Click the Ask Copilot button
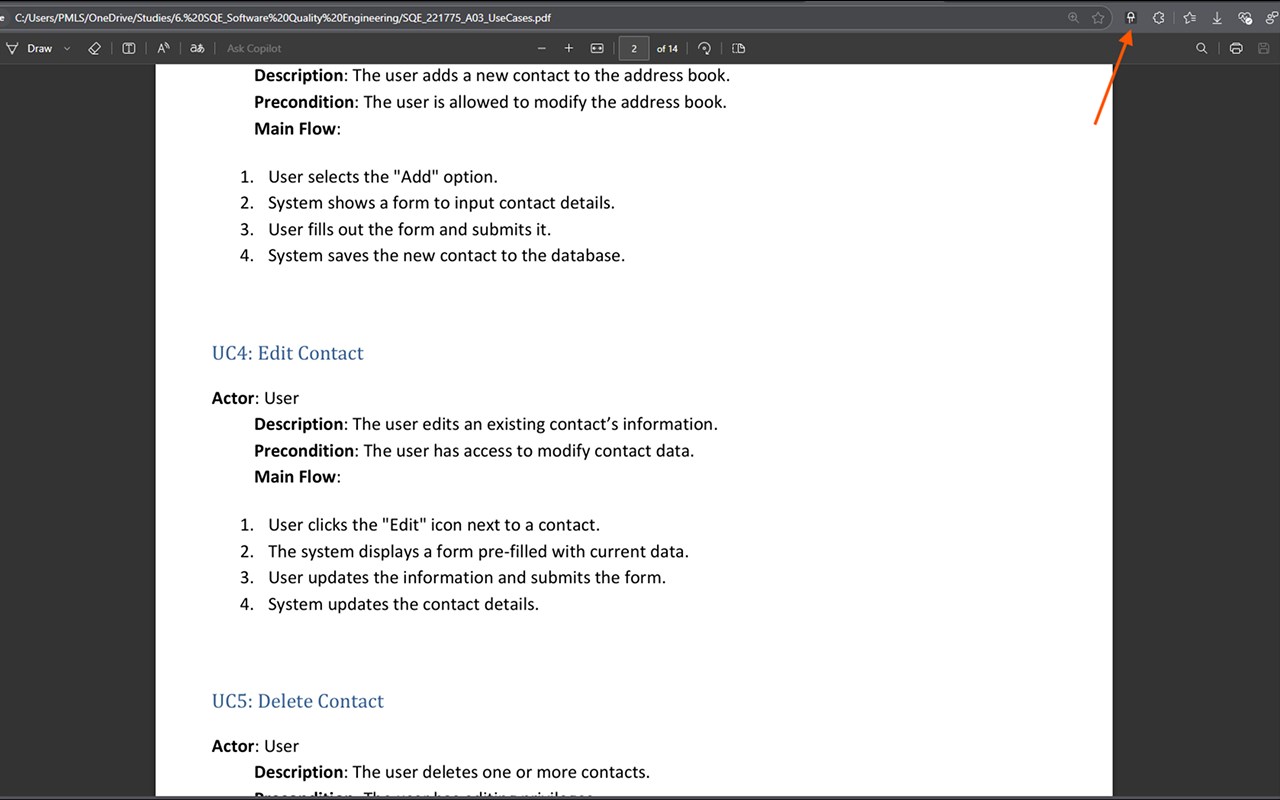This screenshot has width=1280, height=800. pos(254,48)
